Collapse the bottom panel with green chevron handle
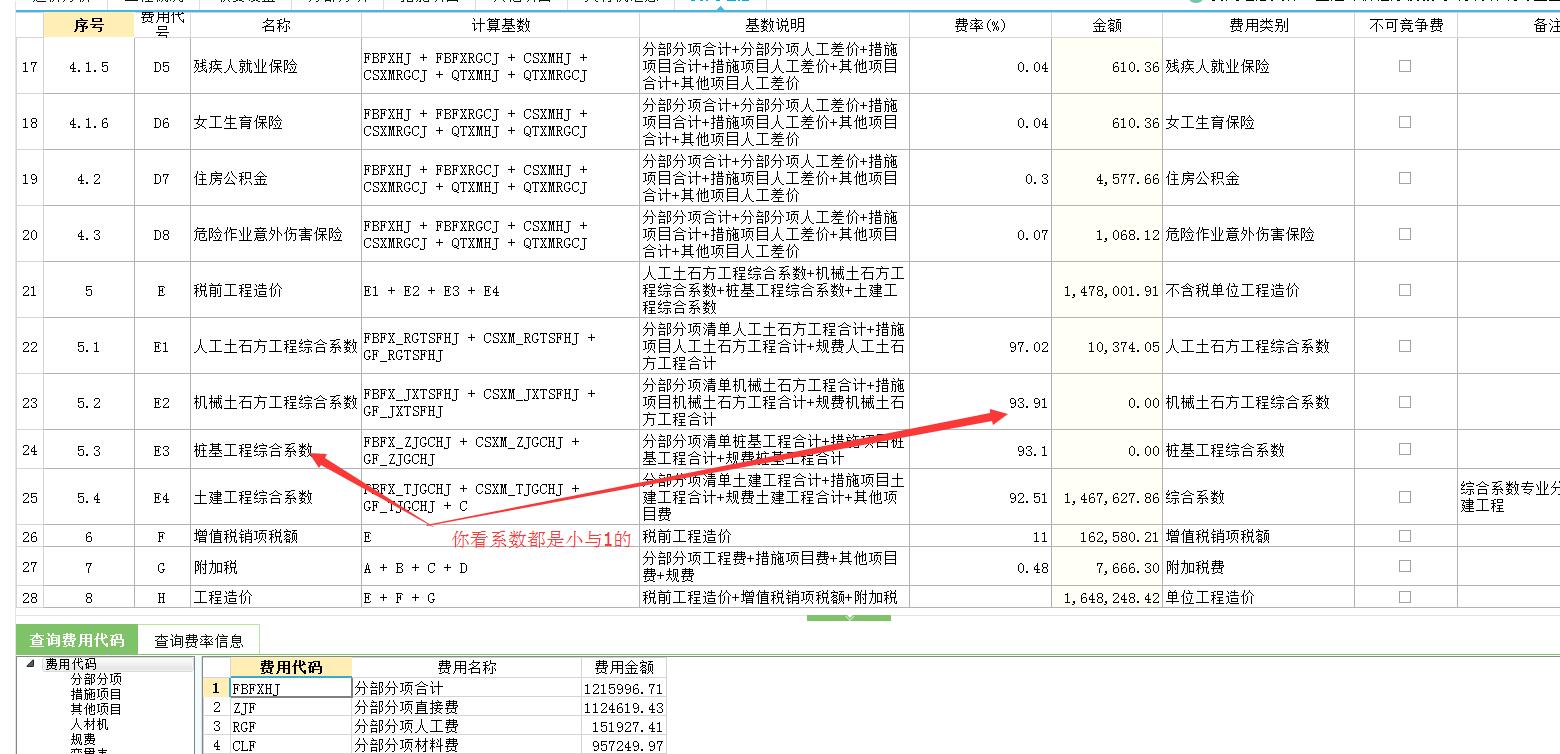 [x=848, y=618]
